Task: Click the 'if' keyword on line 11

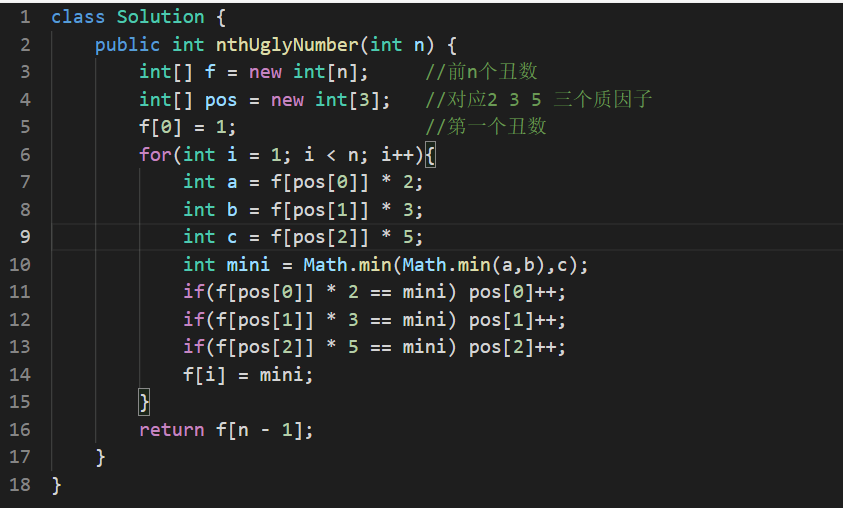Action: click(x=194, y=292)
